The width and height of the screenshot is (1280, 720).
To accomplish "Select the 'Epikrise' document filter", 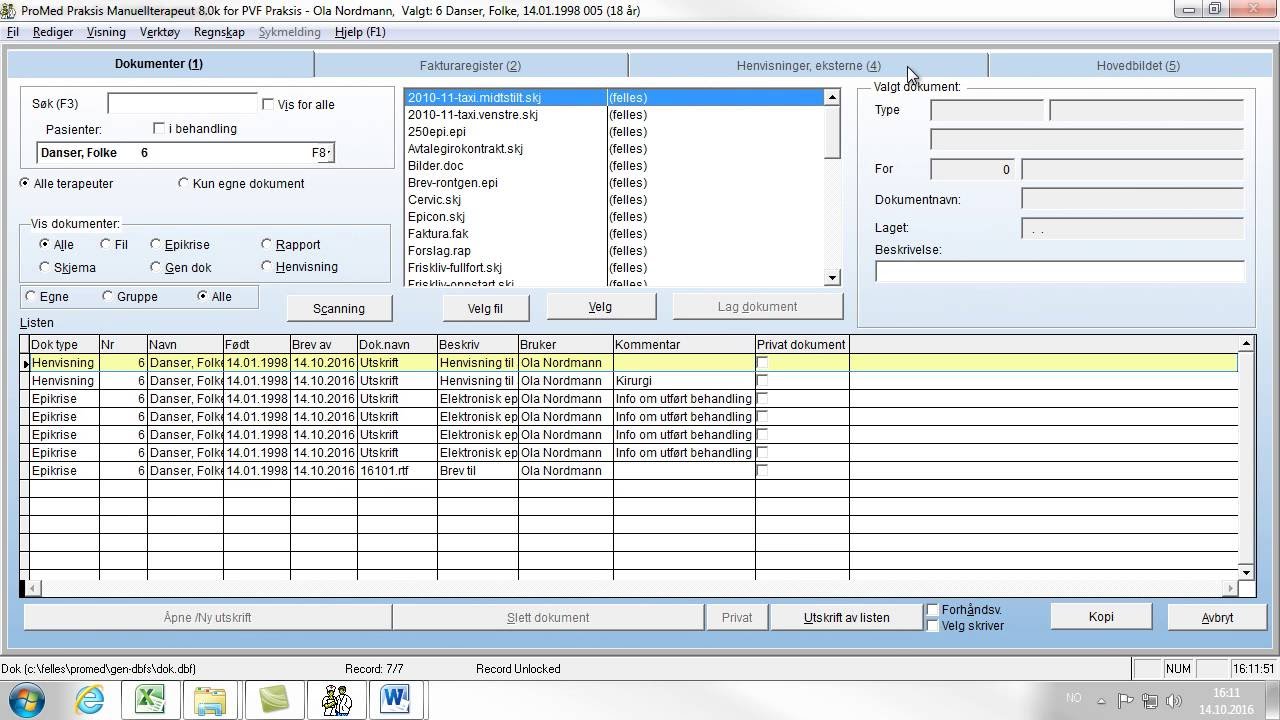I will point(156,244).
